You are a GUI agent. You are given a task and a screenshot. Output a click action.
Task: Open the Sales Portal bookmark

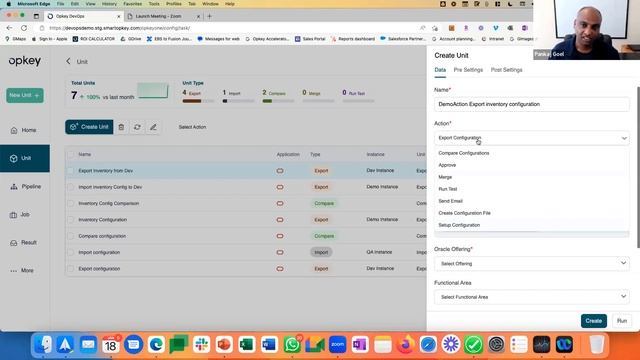point(310,39)
